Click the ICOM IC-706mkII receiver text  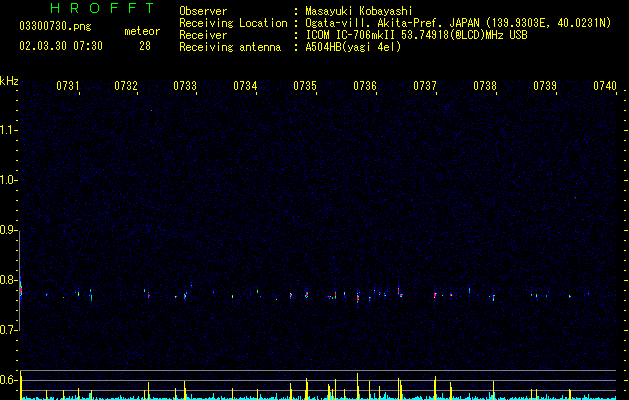tap(416, 35)
